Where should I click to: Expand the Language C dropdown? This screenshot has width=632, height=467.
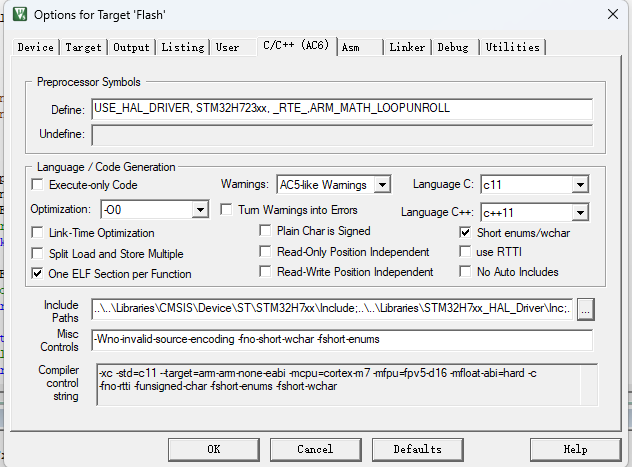click(579, 185)
